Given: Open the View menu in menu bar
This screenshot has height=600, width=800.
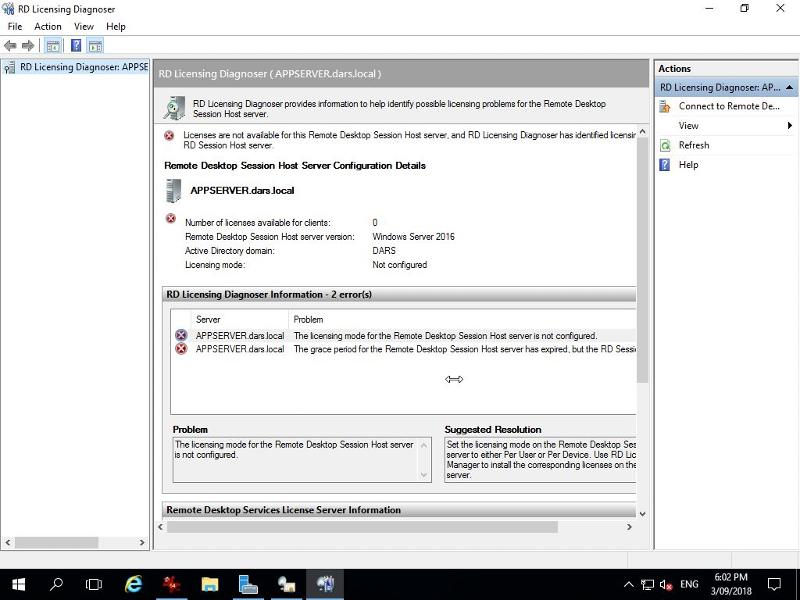Looking at the screenshot, I should [84, 27].
